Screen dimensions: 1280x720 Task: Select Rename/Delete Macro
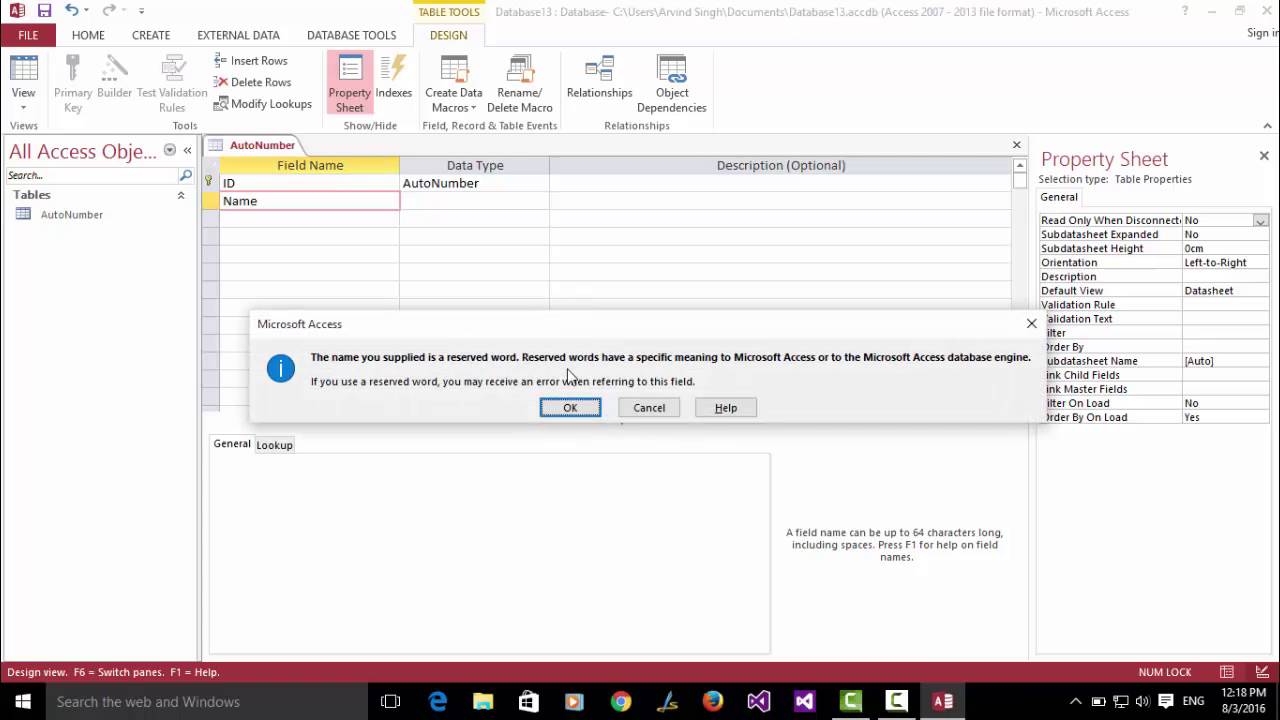coord(520,84)
